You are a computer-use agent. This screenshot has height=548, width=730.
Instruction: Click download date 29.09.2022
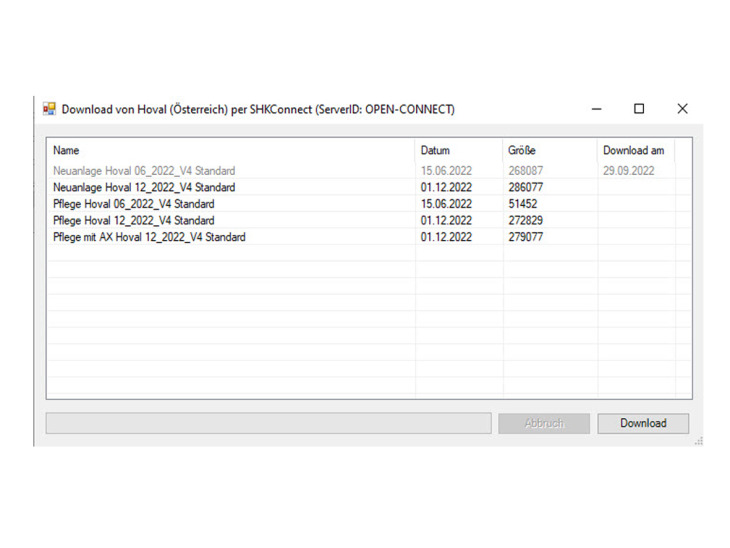click(x=629, y=171)
